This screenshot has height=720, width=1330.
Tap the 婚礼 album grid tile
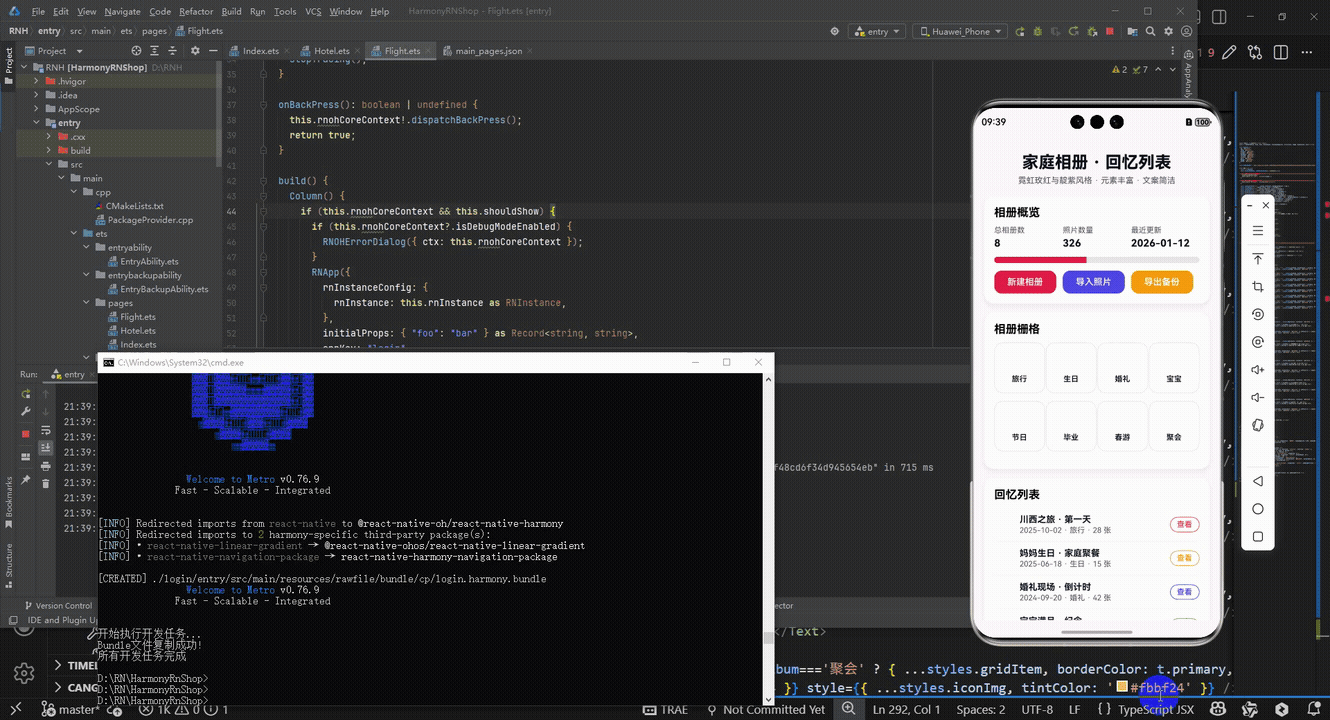pos(1122,367)
